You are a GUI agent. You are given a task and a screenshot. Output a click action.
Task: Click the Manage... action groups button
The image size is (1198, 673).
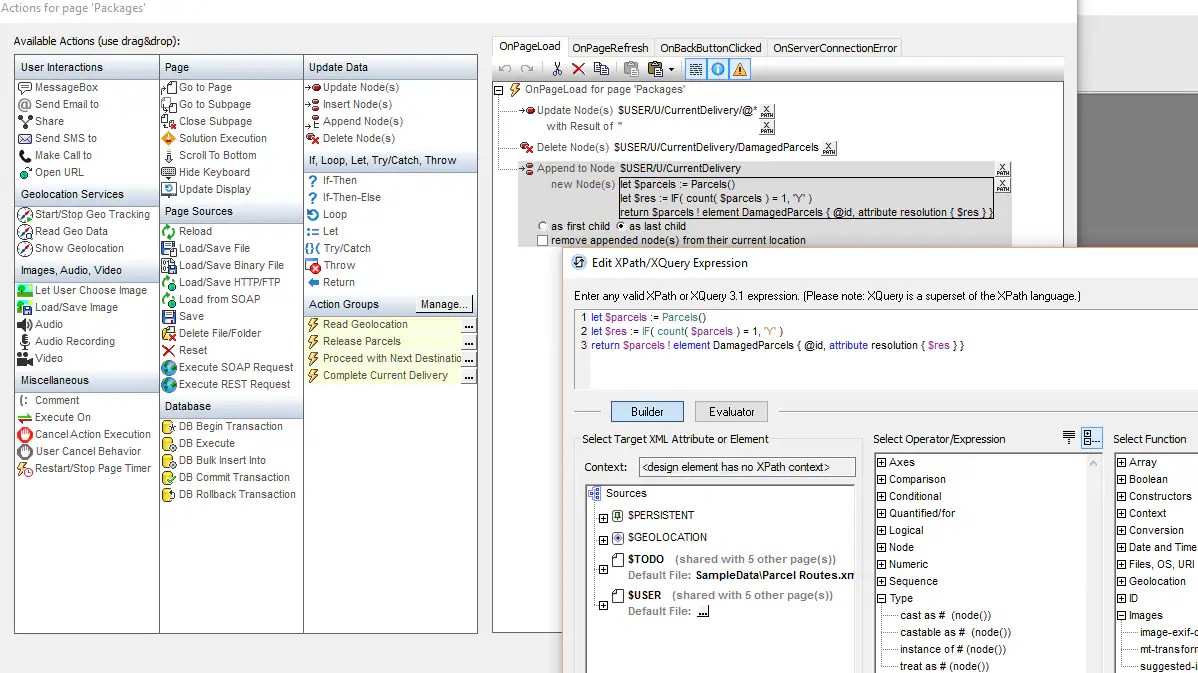pos(444,304)
